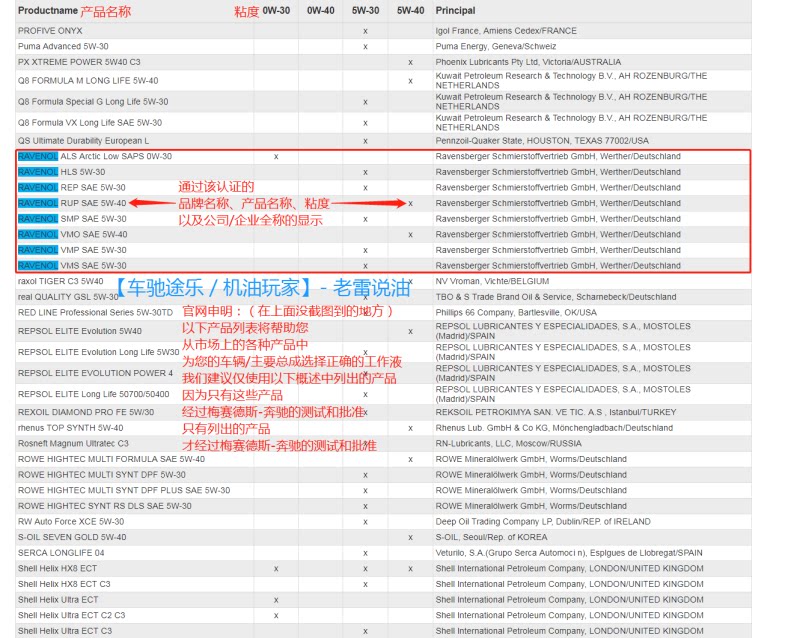The image size is (800, 638).
Task: Click the RAVENOL RUP SAE 5W-40 product
Action: pos(72,203)
